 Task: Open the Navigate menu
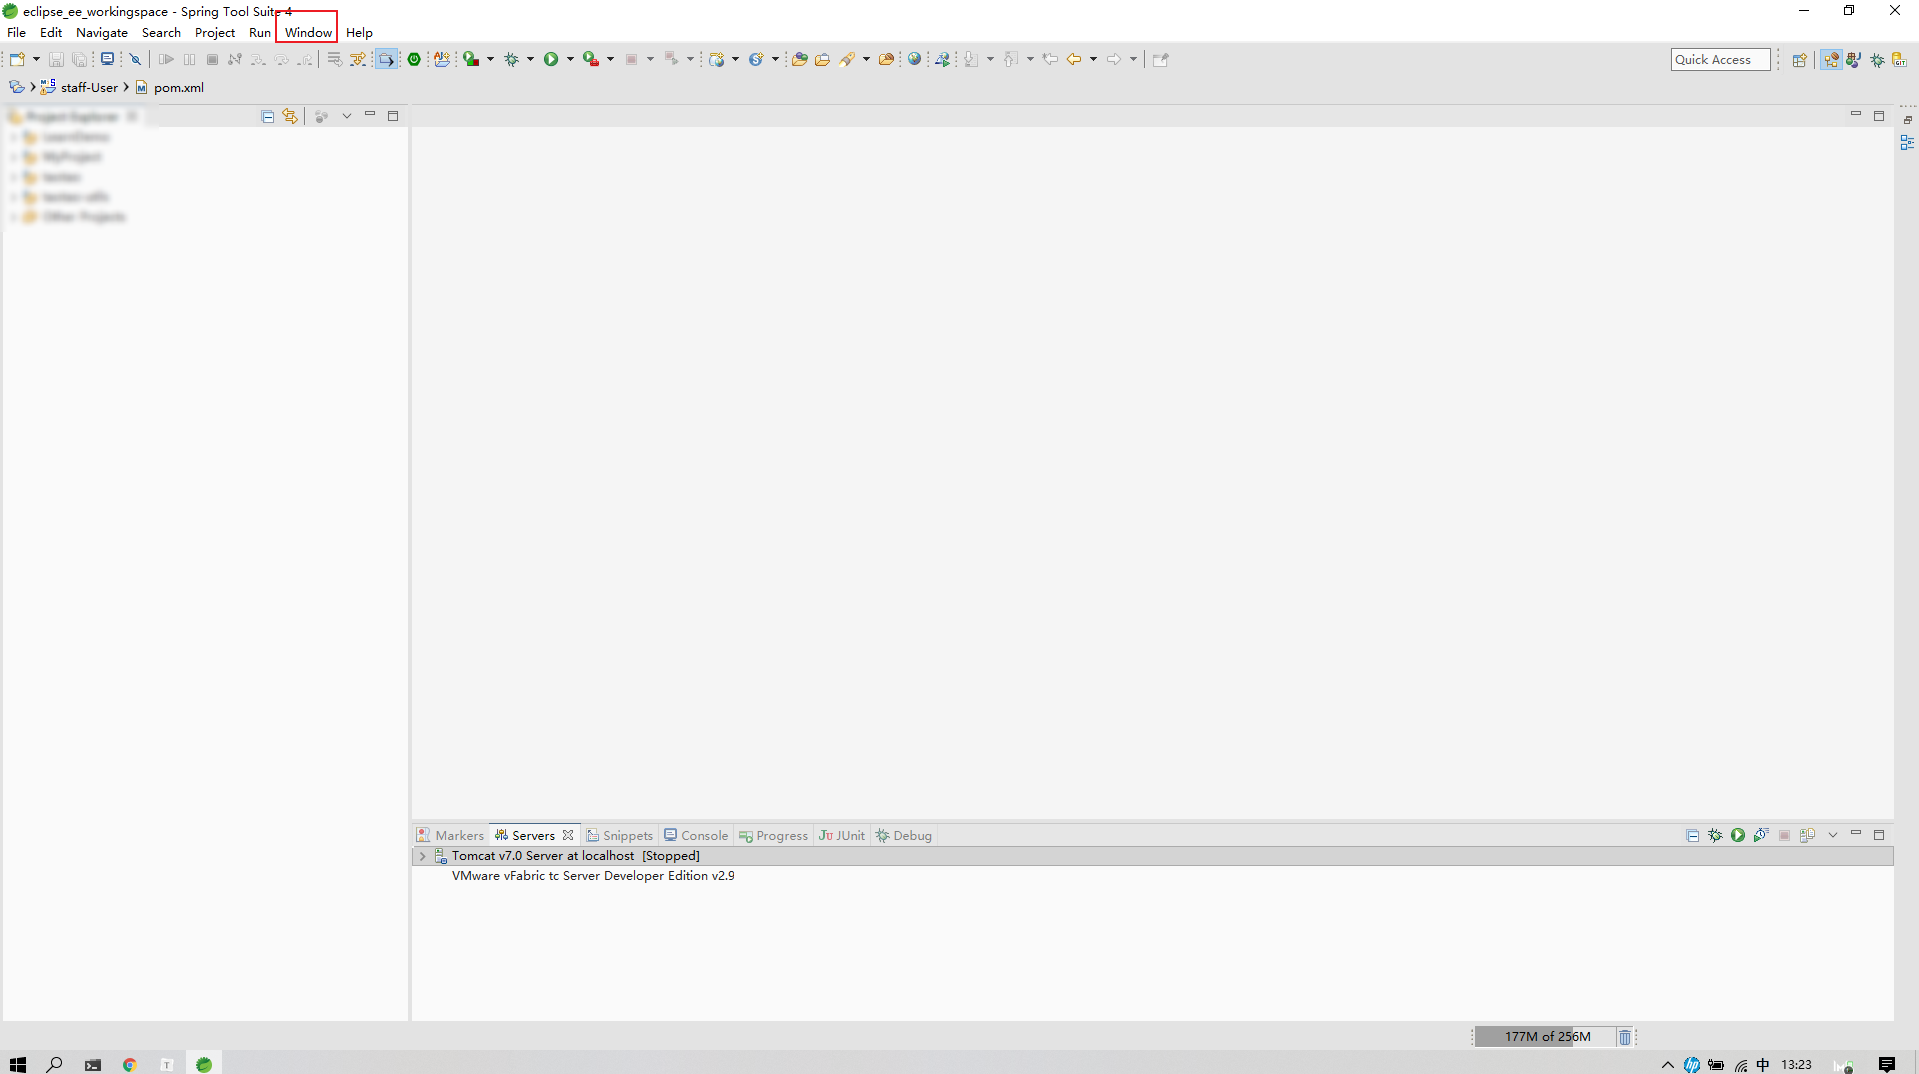[x=102, y=32]
